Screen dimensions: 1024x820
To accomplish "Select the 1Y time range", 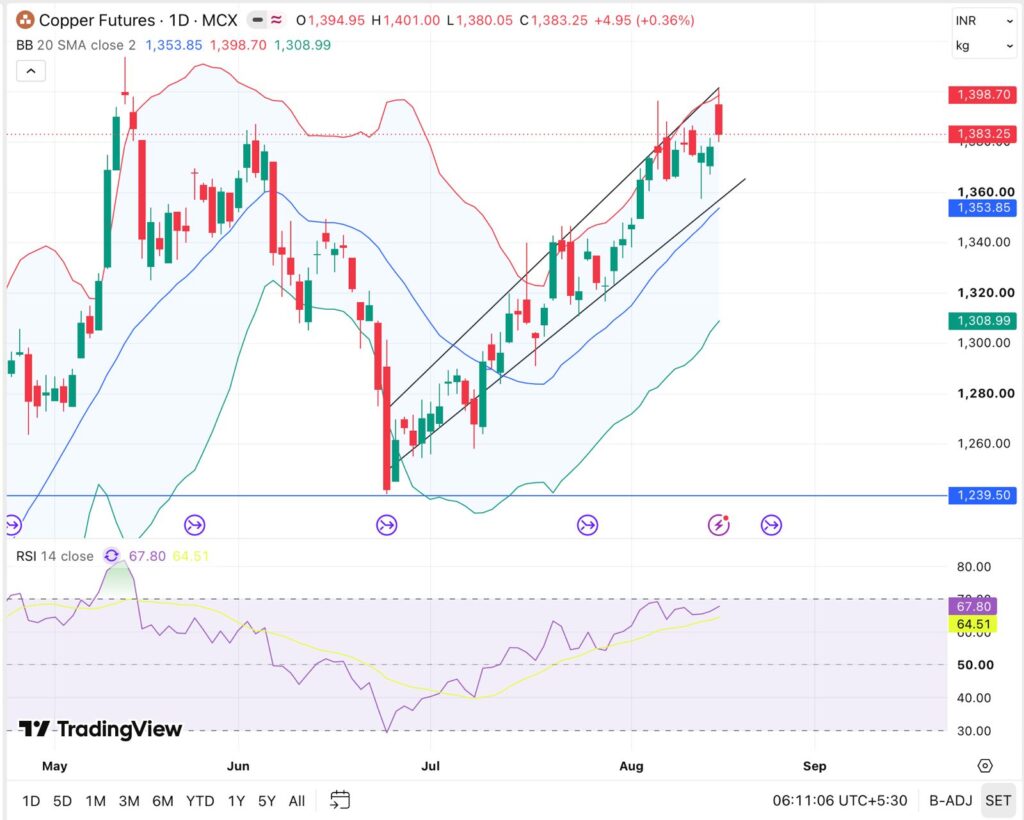I will [236, 800].
